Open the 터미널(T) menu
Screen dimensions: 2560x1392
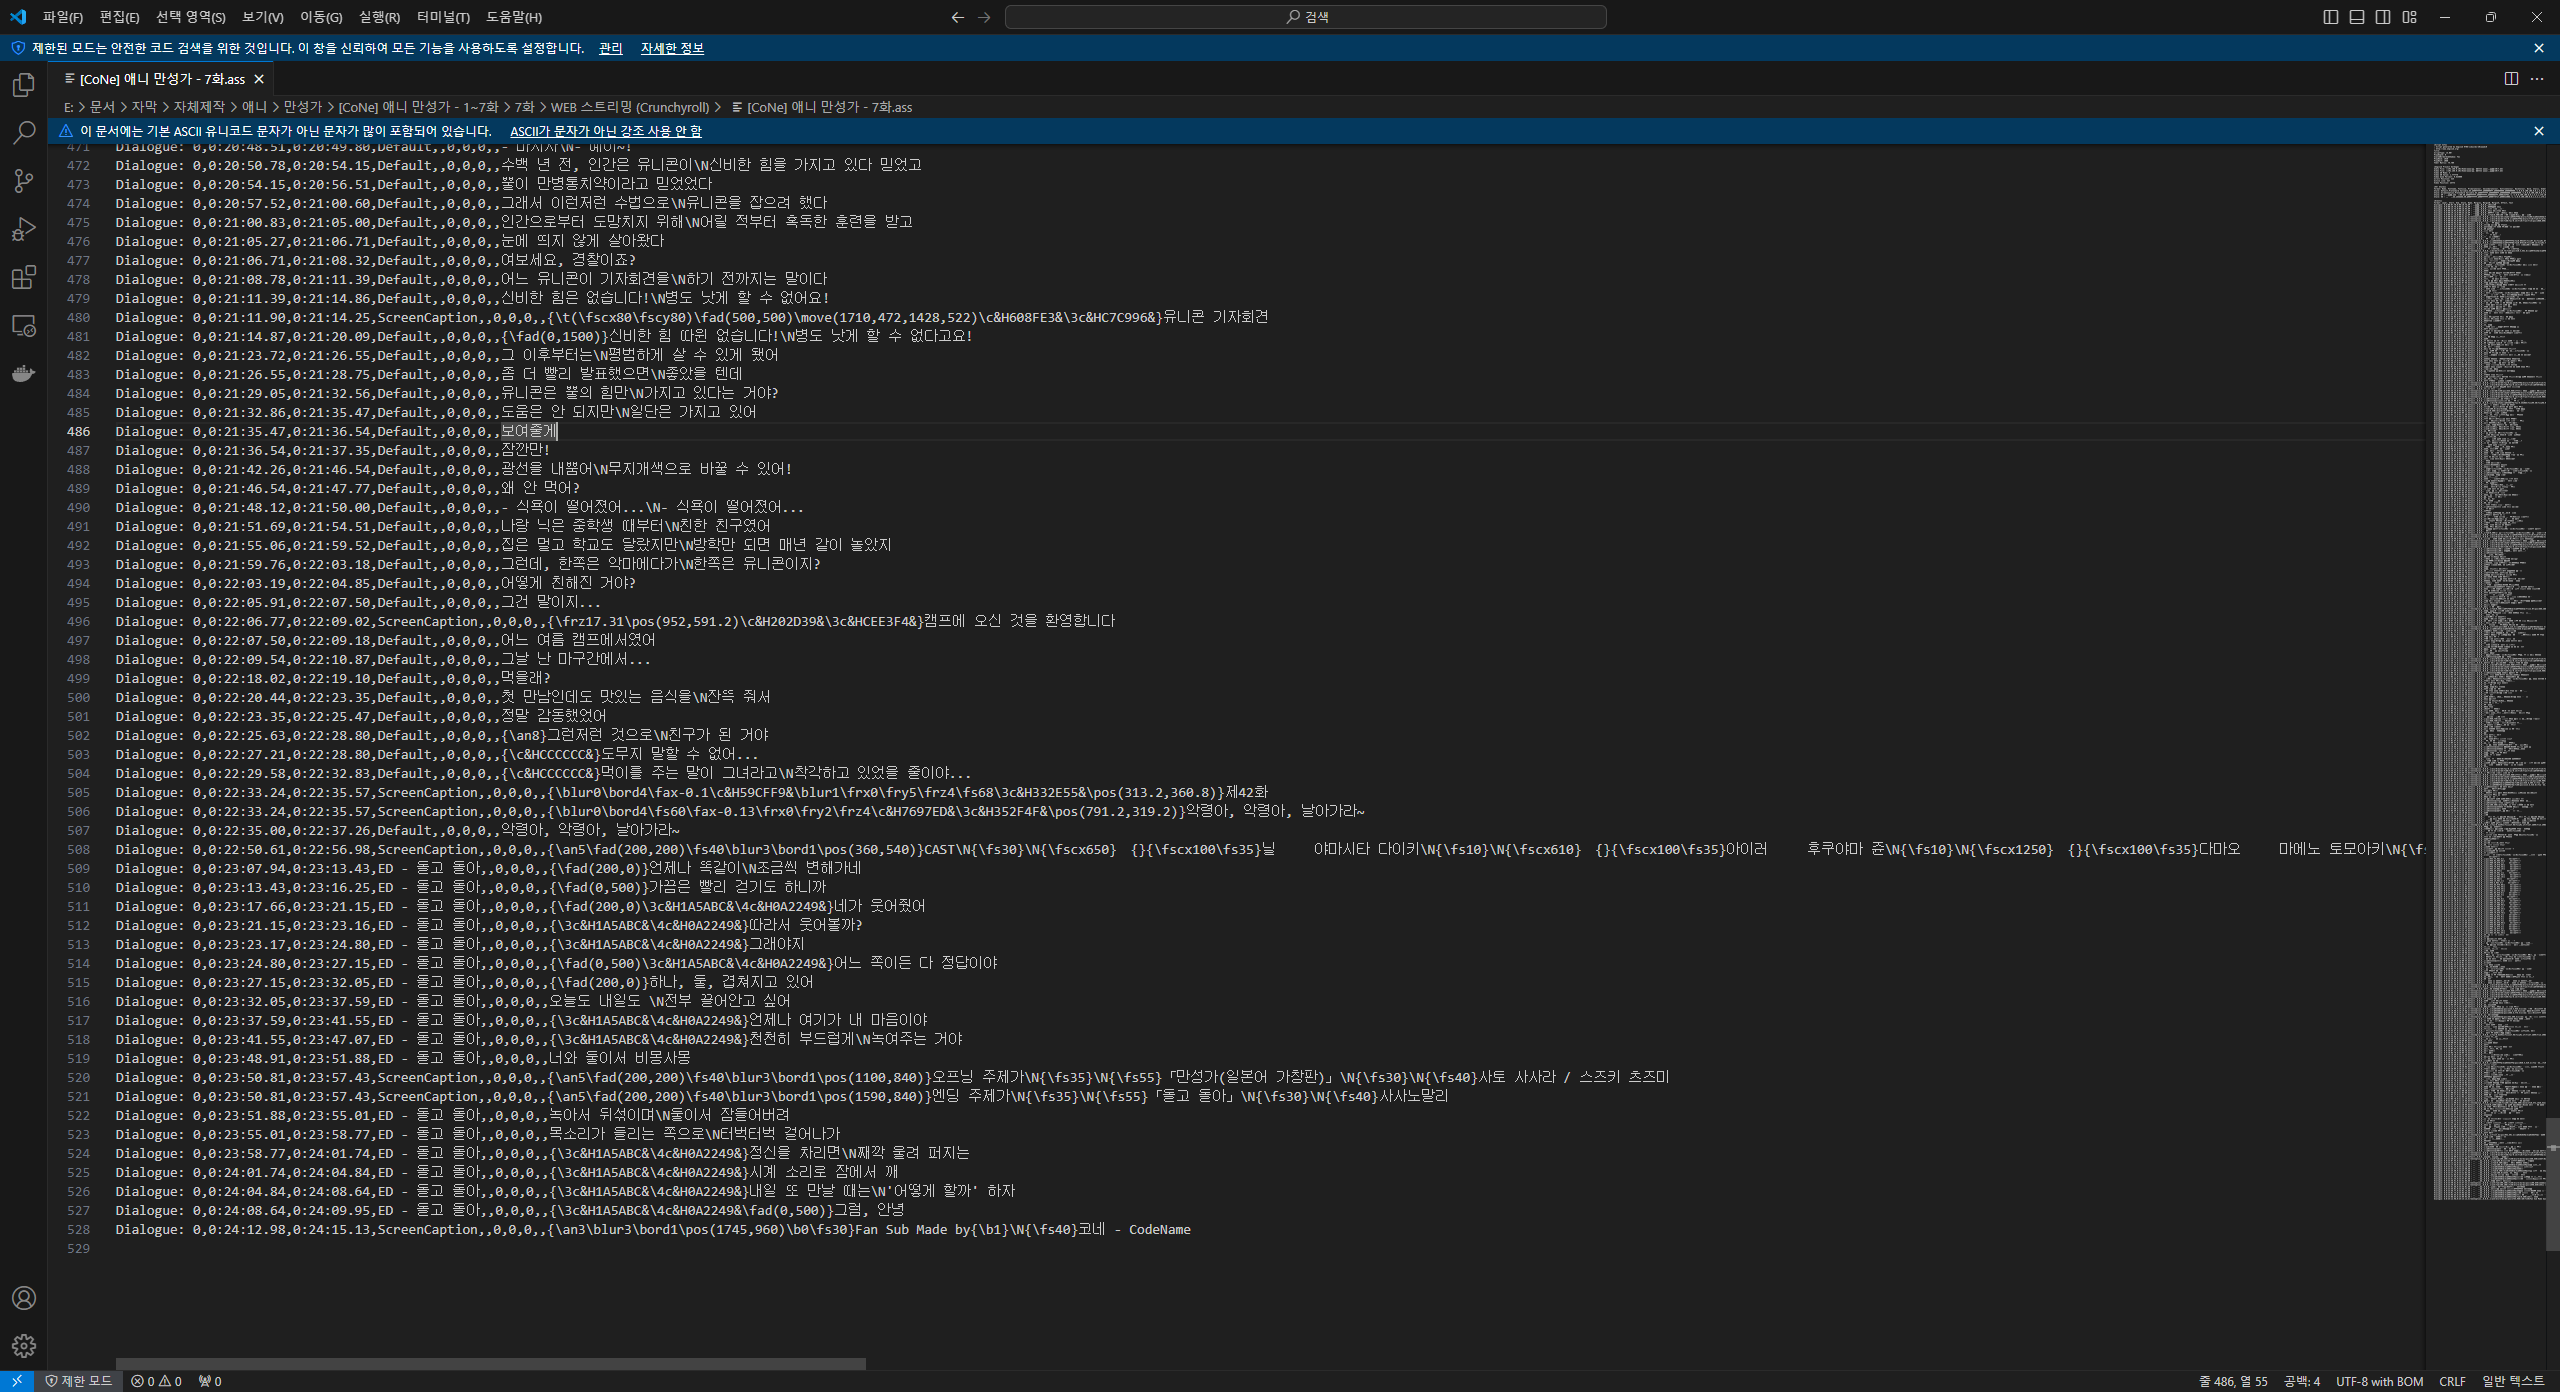click(443, 17)
